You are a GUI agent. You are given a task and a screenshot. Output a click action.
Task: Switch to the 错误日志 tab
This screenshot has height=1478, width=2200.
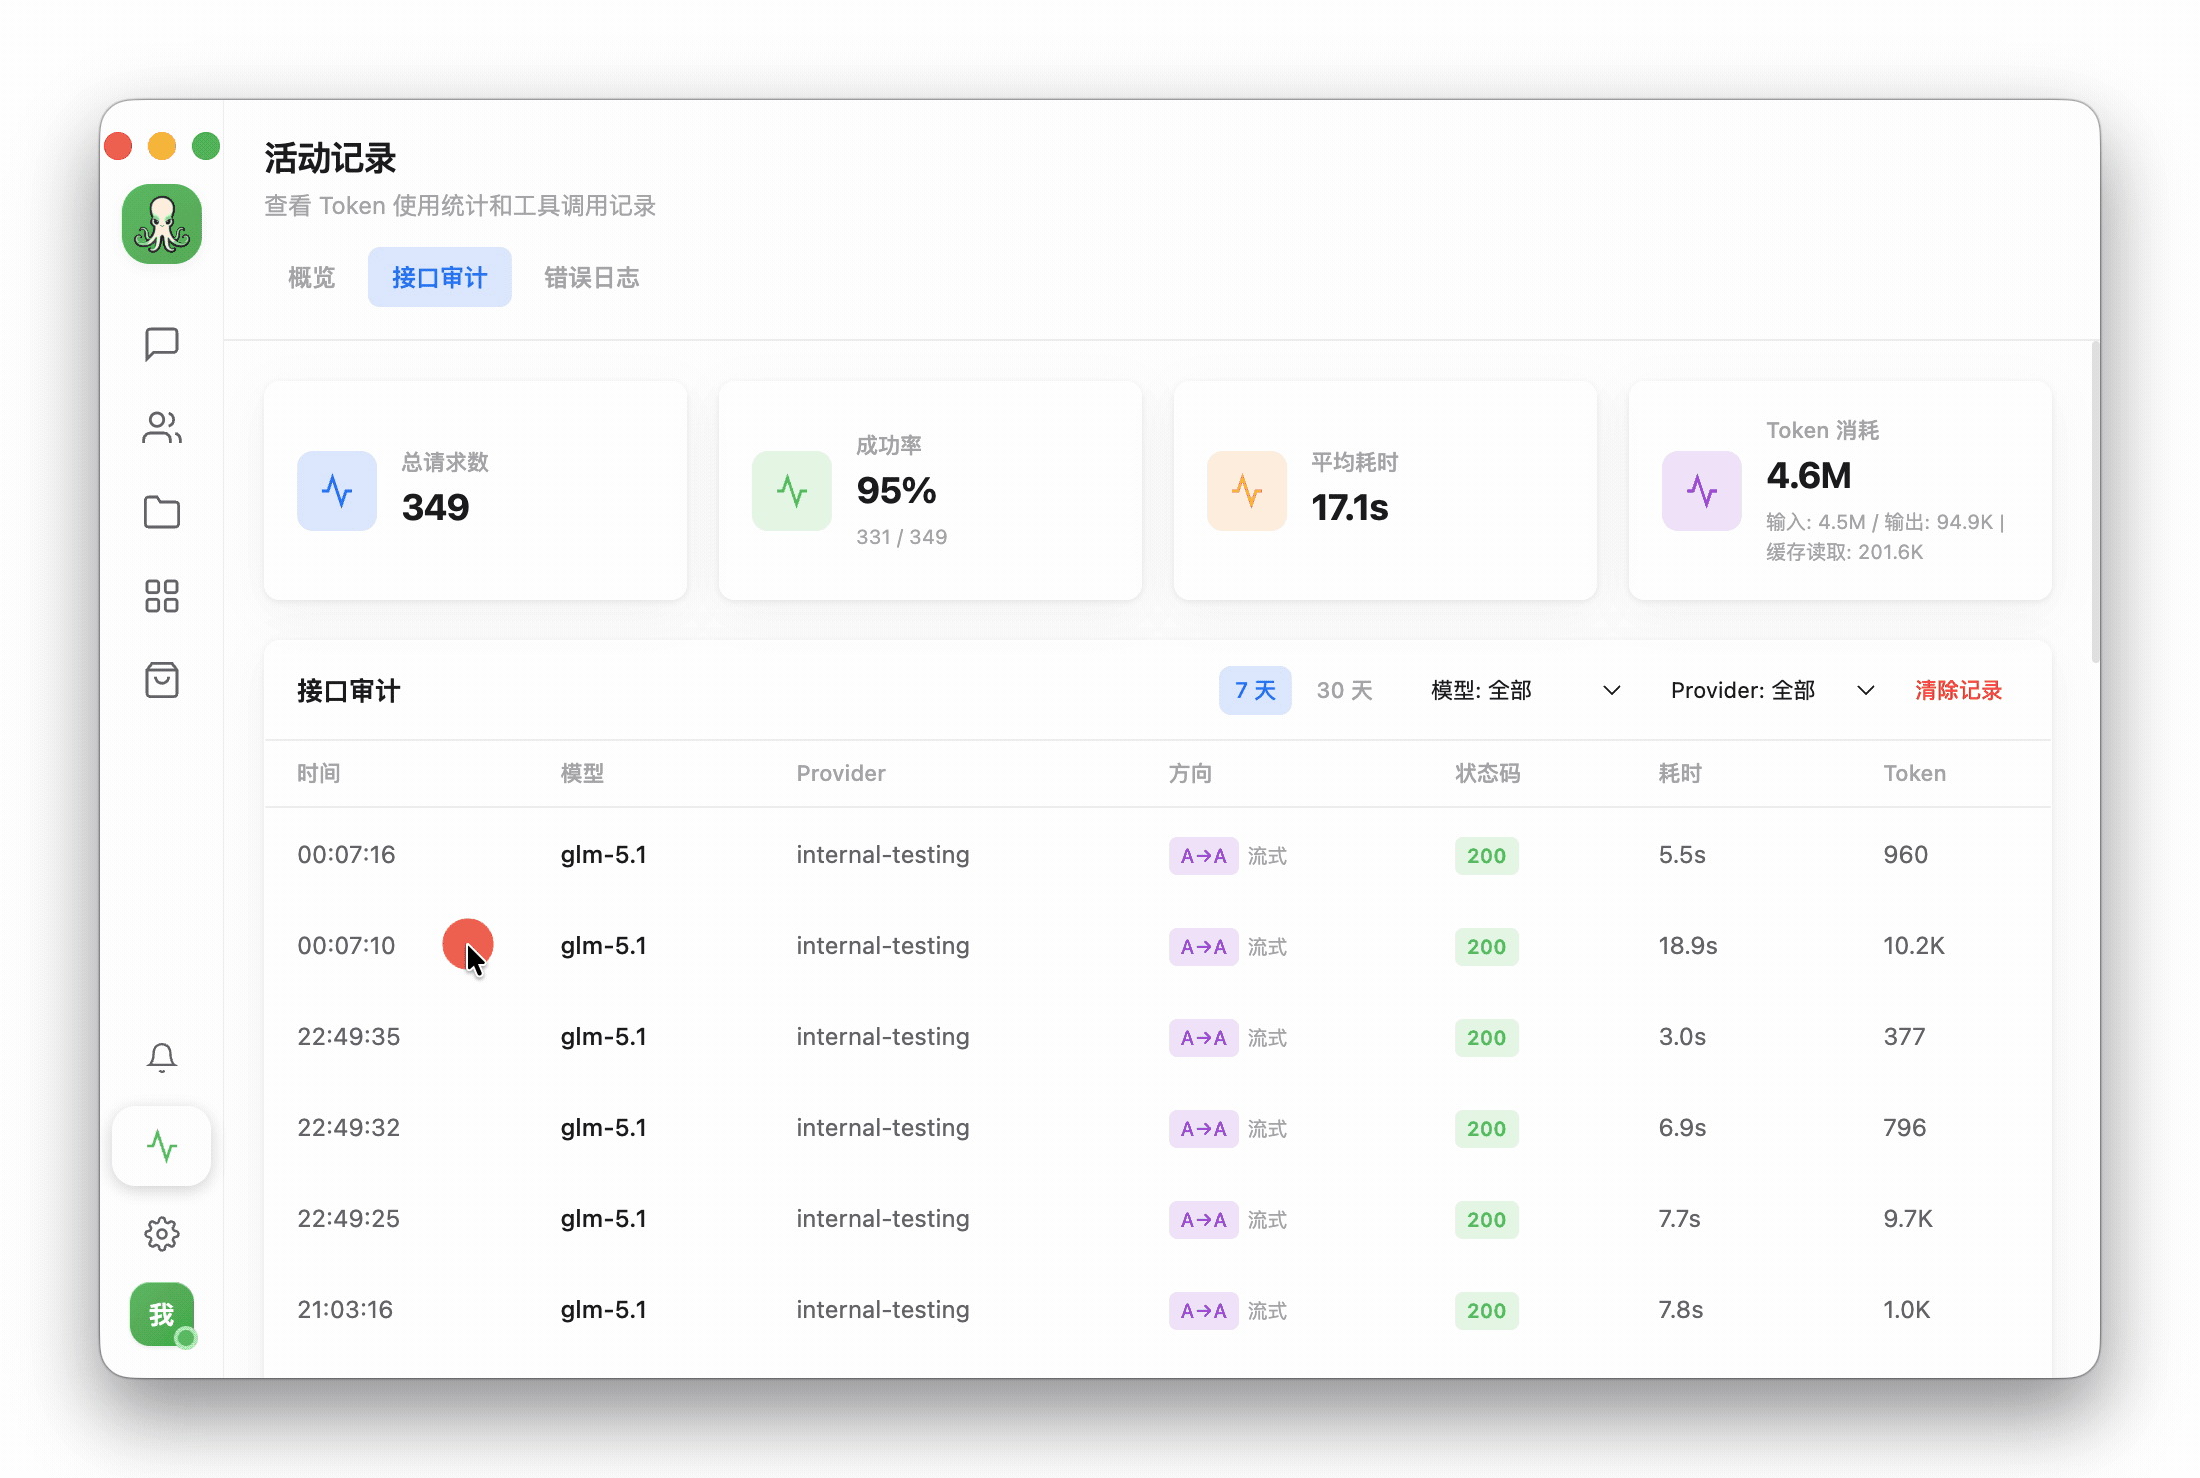[591, 278]
